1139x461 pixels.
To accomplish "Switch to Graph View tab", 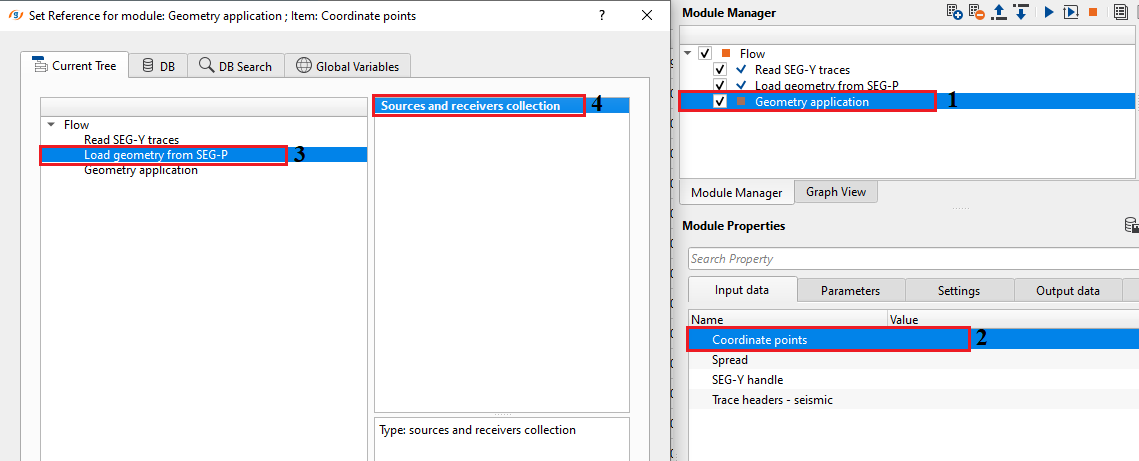I will click(836, 192).
